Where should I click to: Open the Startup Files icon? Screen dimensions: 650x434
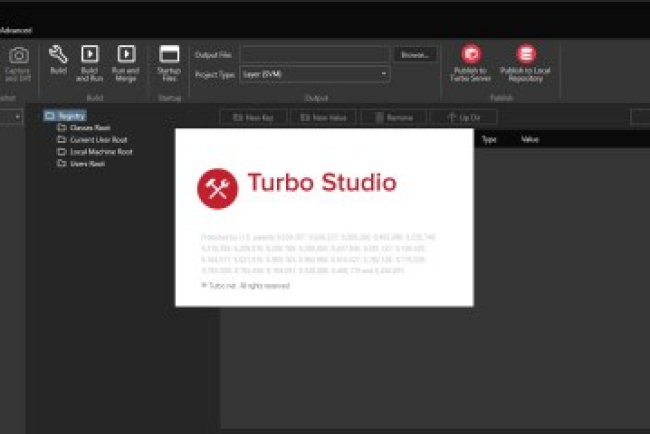169,55
